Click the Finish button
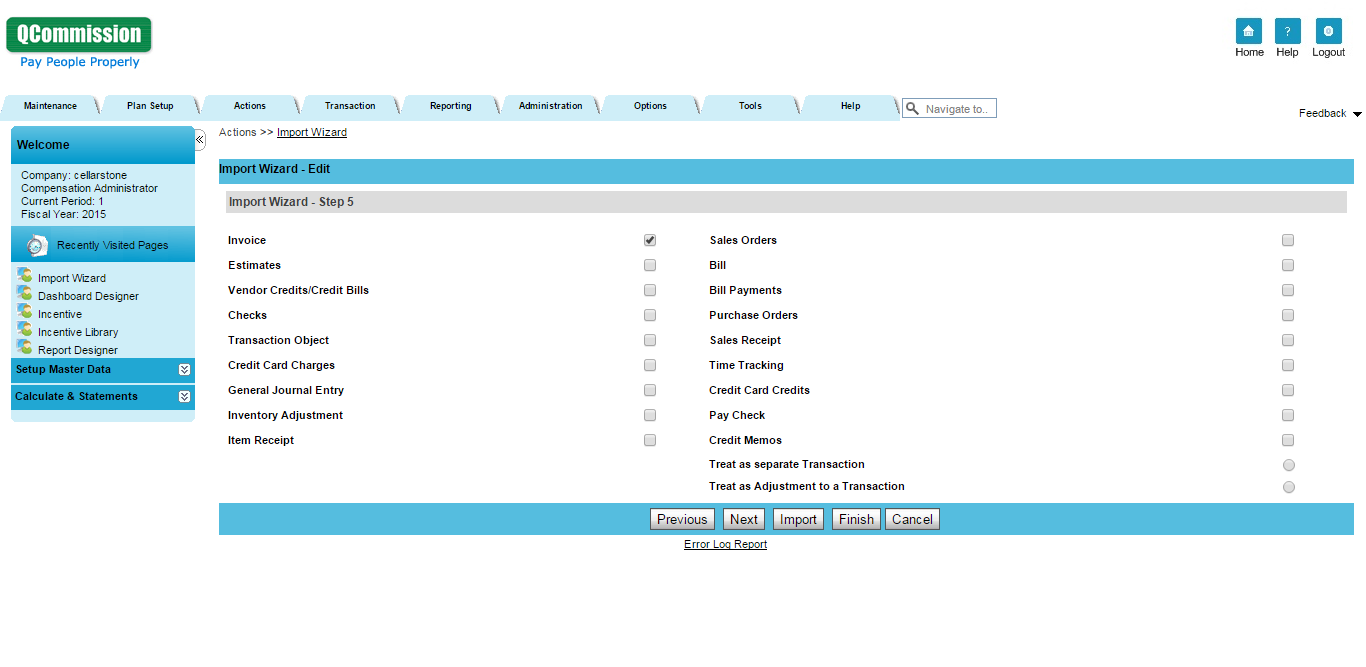1366x667 pixels. click(856, 519)
